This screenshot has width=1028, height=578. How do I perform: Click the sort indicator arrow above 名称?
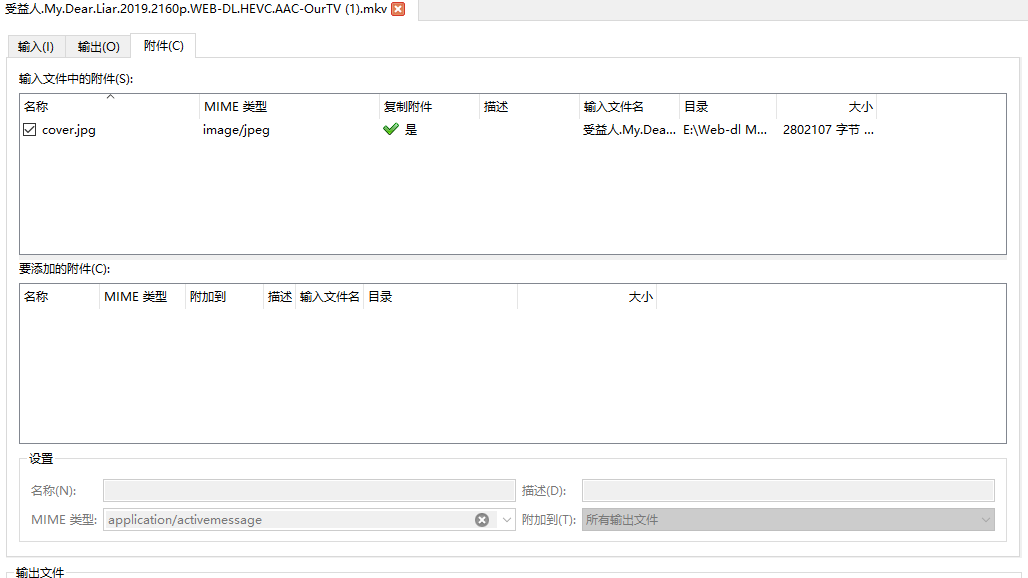point(110,96)
